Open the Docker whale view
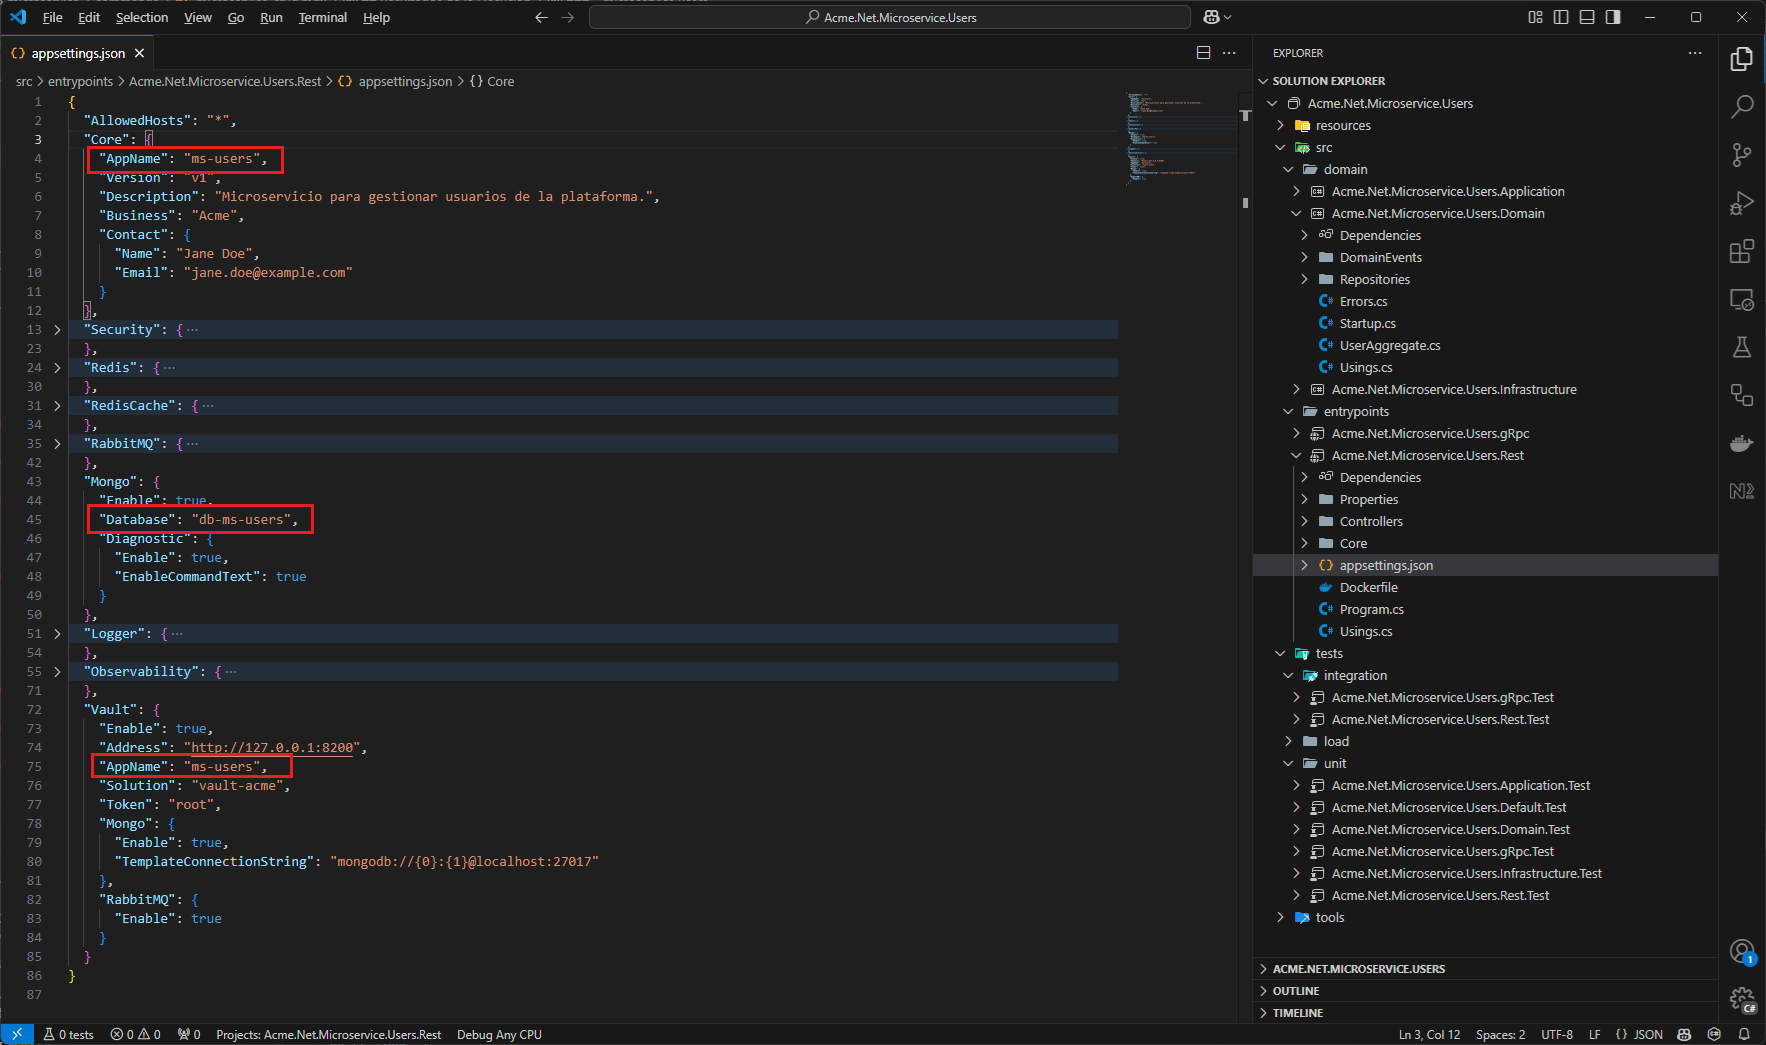Viewport: 1766px width, 1045px height. pos(1741,443)
